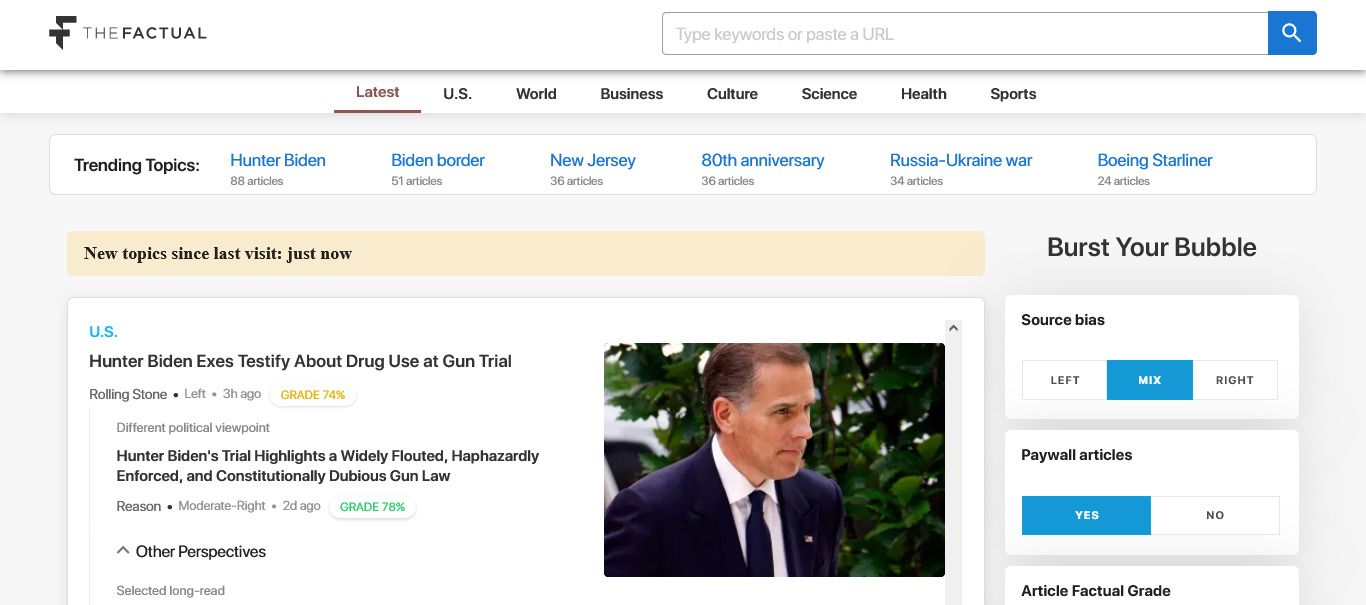Open search with the magnifying glass icon
The image size is (1366, 605).
pyautogui.click(x=1291, y=33)
